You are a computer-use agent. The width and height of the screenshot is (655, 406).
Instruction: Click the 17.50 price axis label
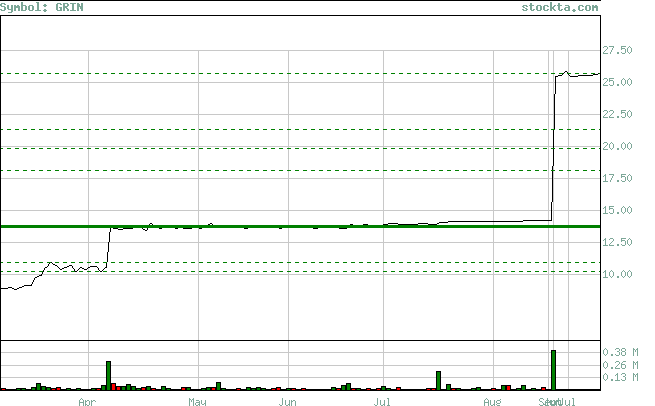[617, 178]
